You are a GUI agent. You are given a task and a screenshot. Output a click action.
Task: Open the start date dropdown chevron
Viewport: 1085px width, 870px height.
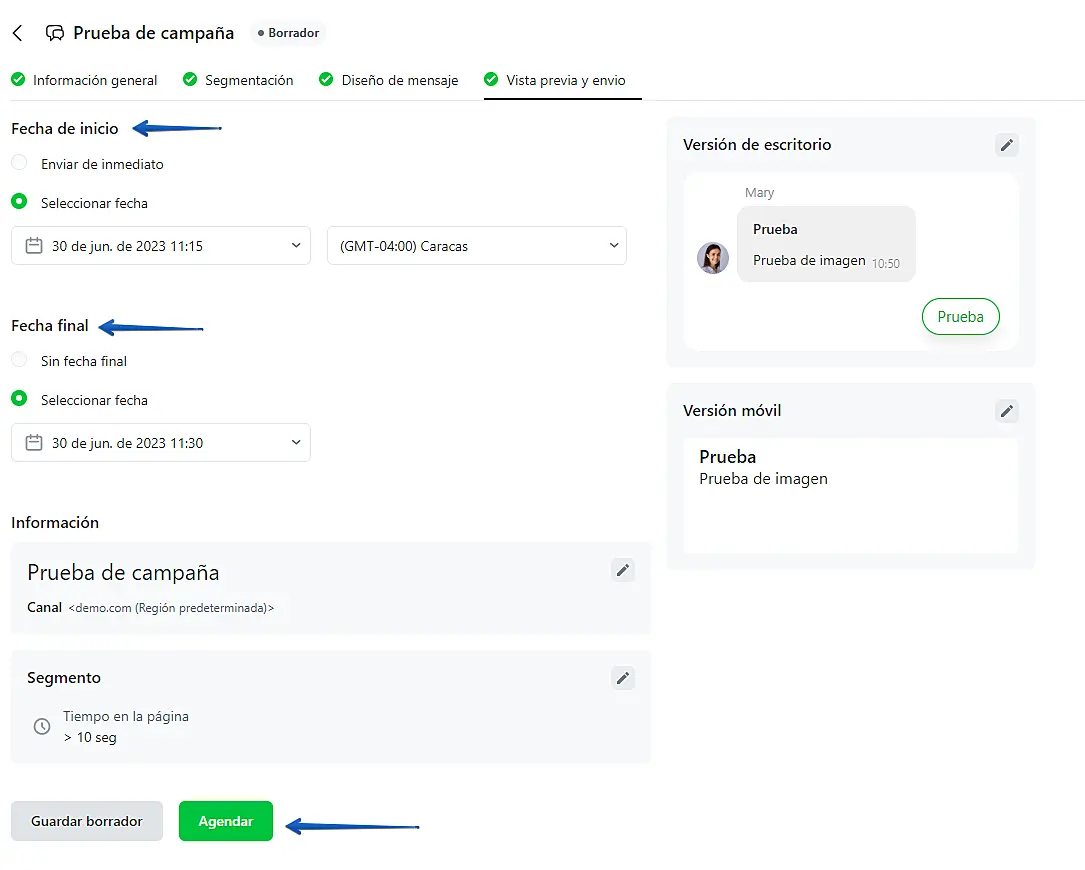click(295, 246)
